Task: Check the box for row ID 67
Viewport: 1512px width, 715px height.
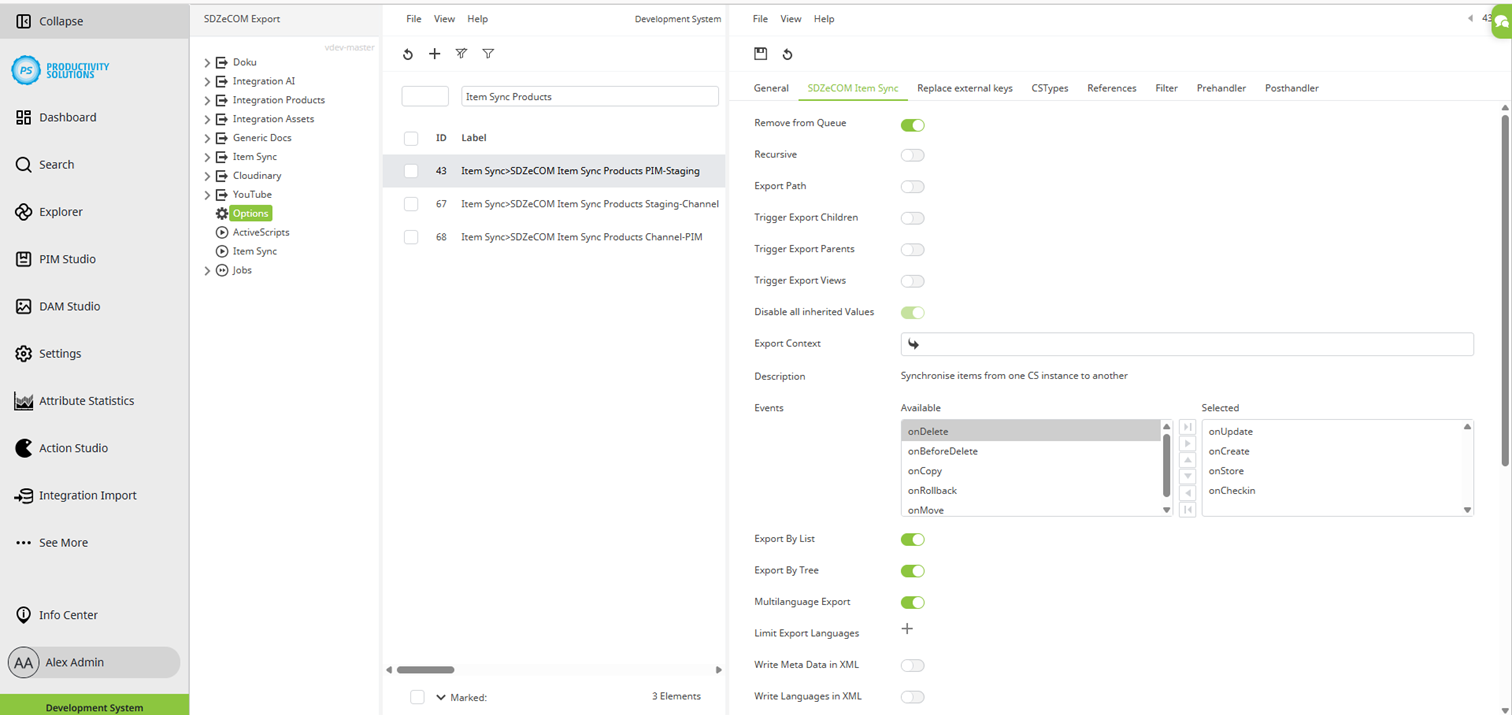Action: click(411, 204)
